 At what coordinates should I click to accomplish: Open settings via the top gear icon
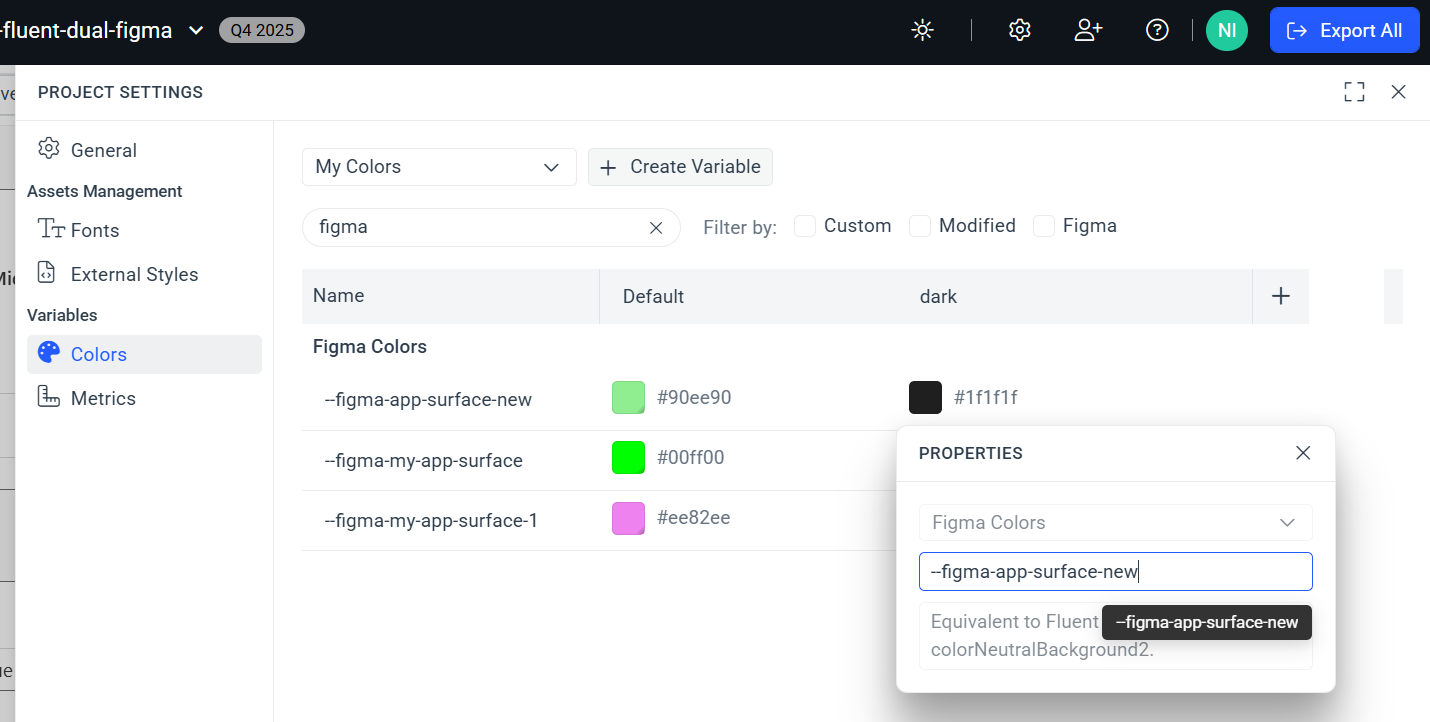click(1019, 31)
